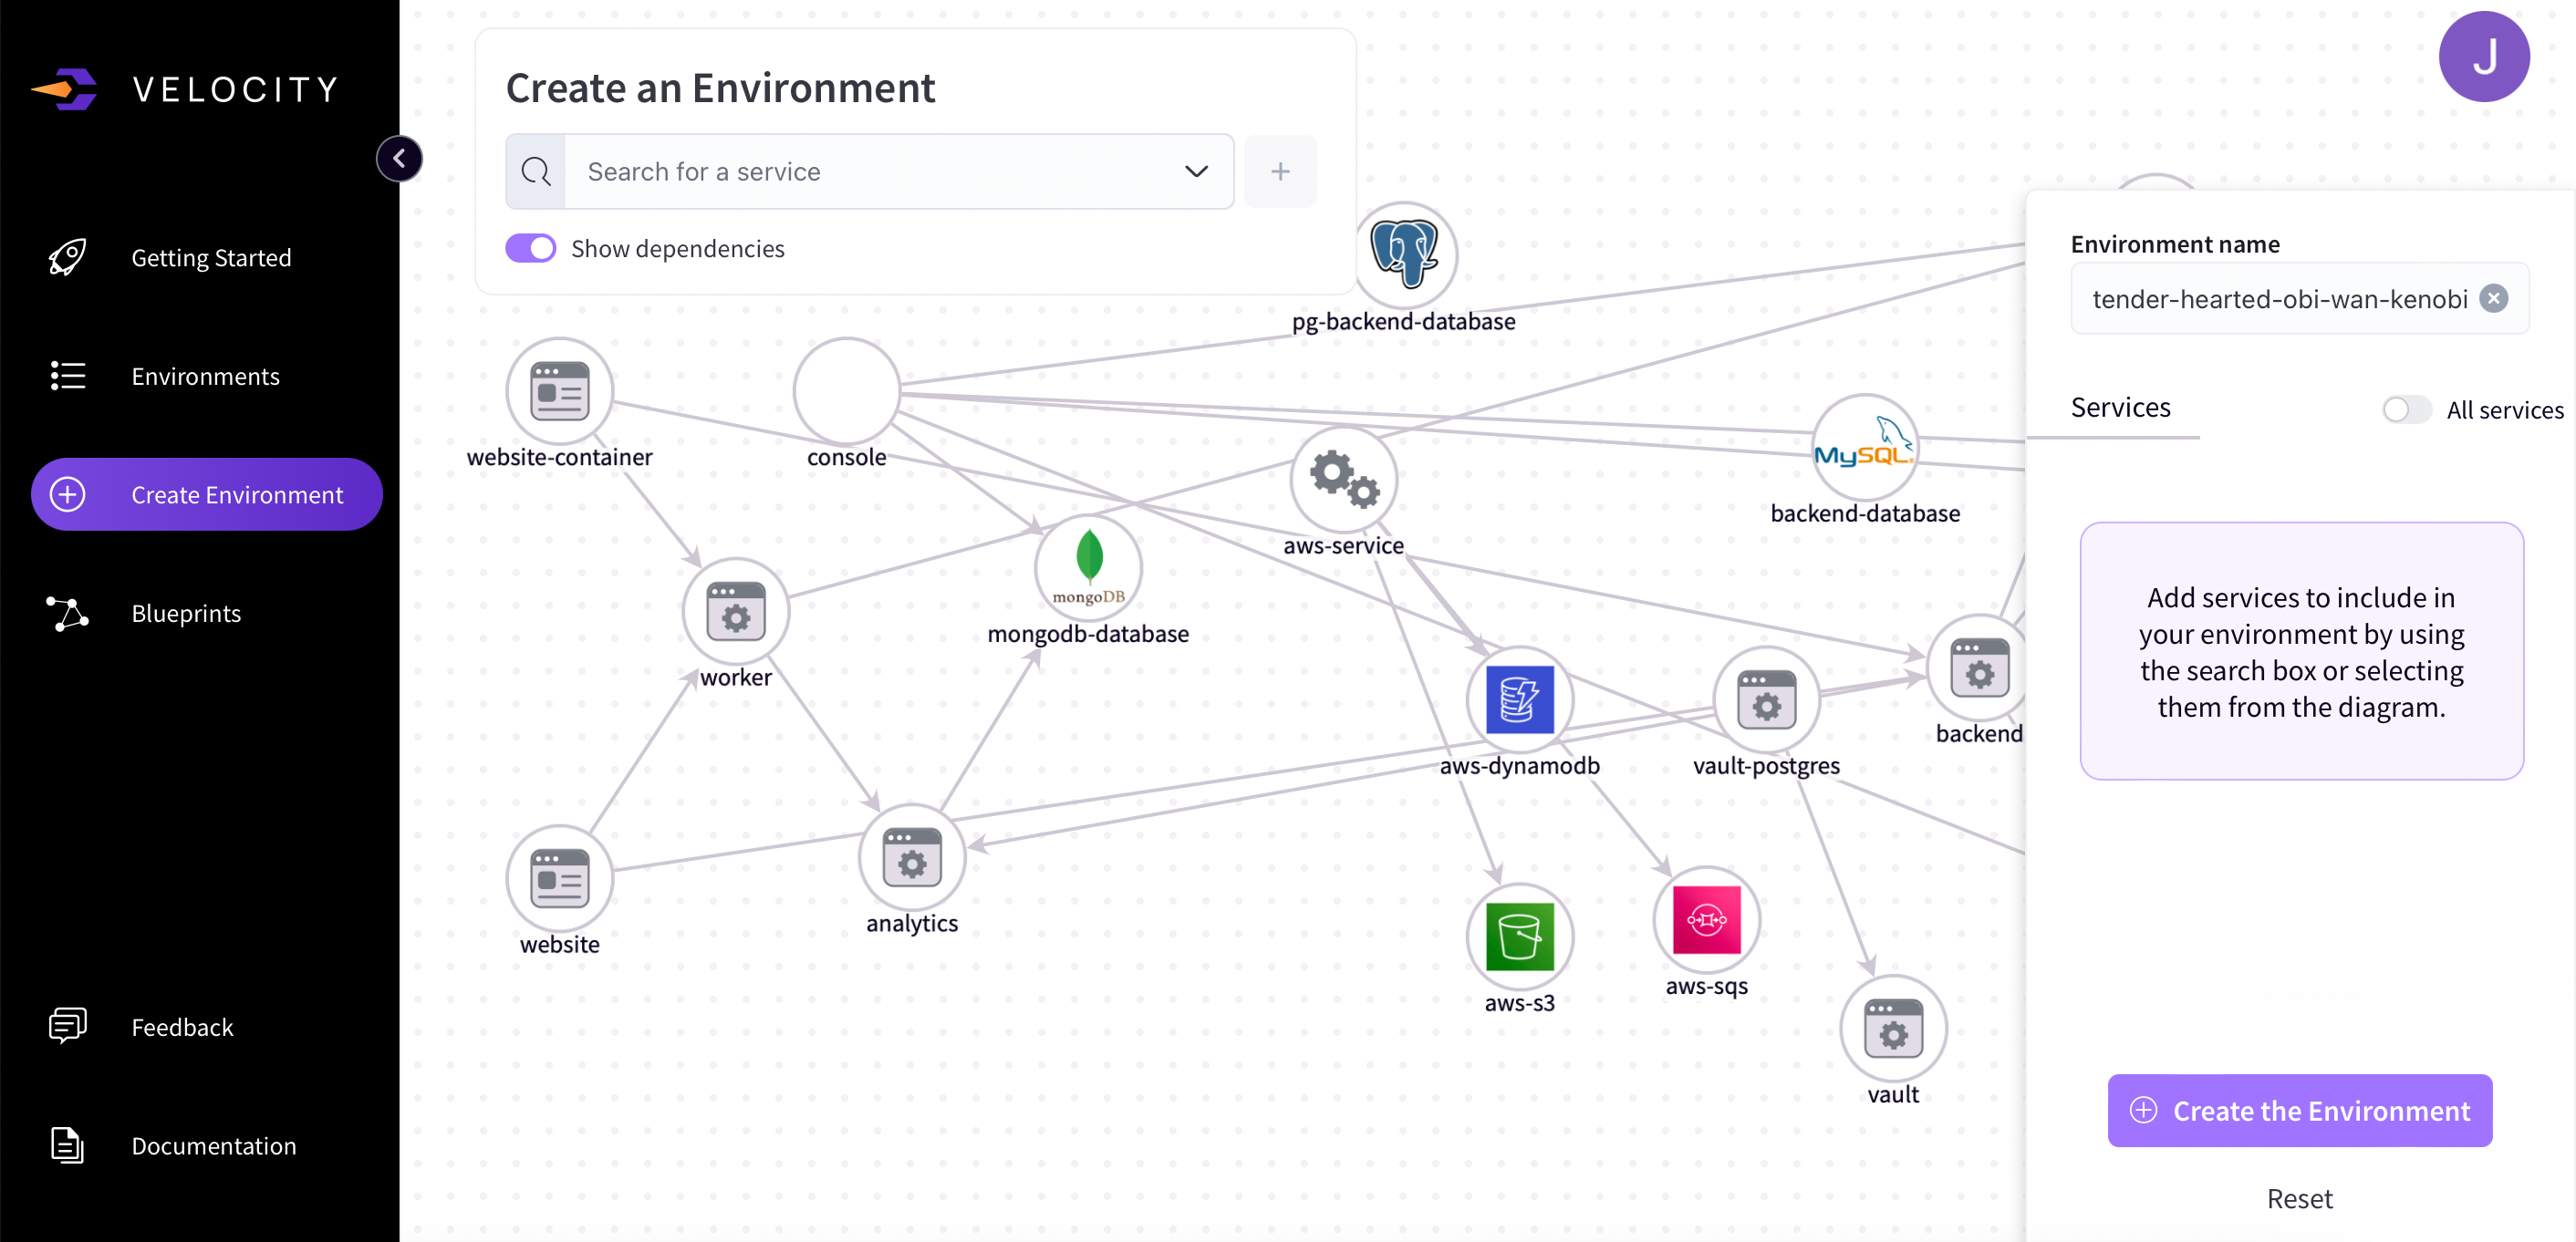Click the 'Show dependencies' label

(x=677, y=248)
